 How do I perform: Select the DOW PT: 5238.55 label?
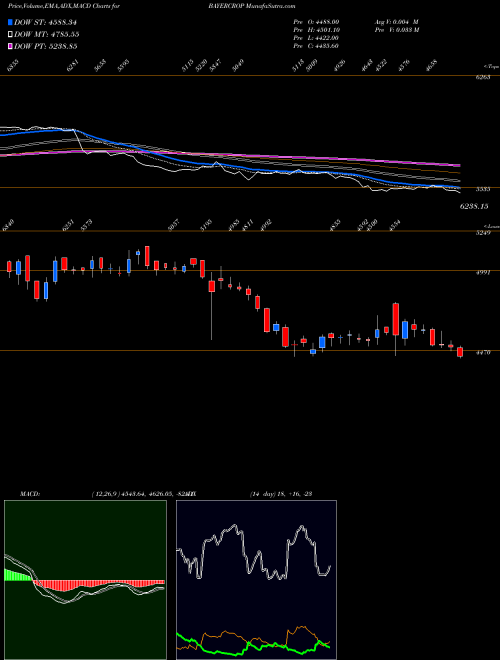pos(45,46)
